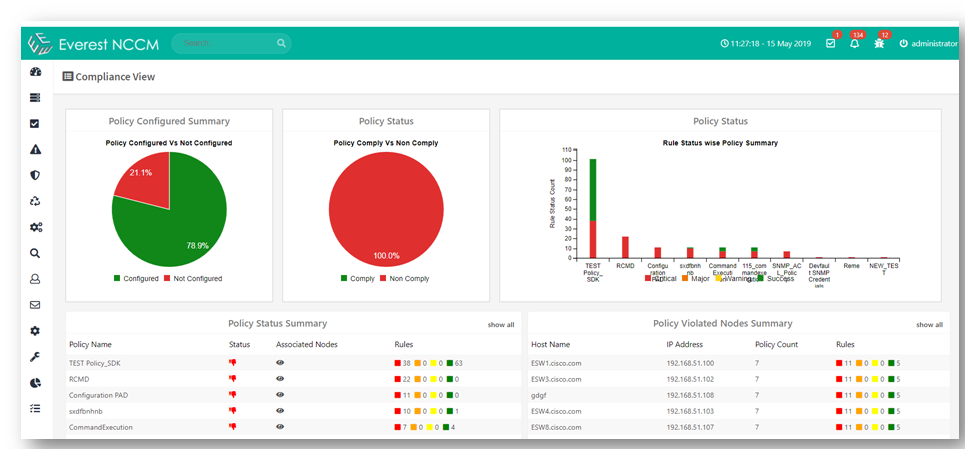Image resolution: width=965 pixels, height=449 pixels.
Task: Expand Policy Status Summary with show all
Action: pos(501,325)
